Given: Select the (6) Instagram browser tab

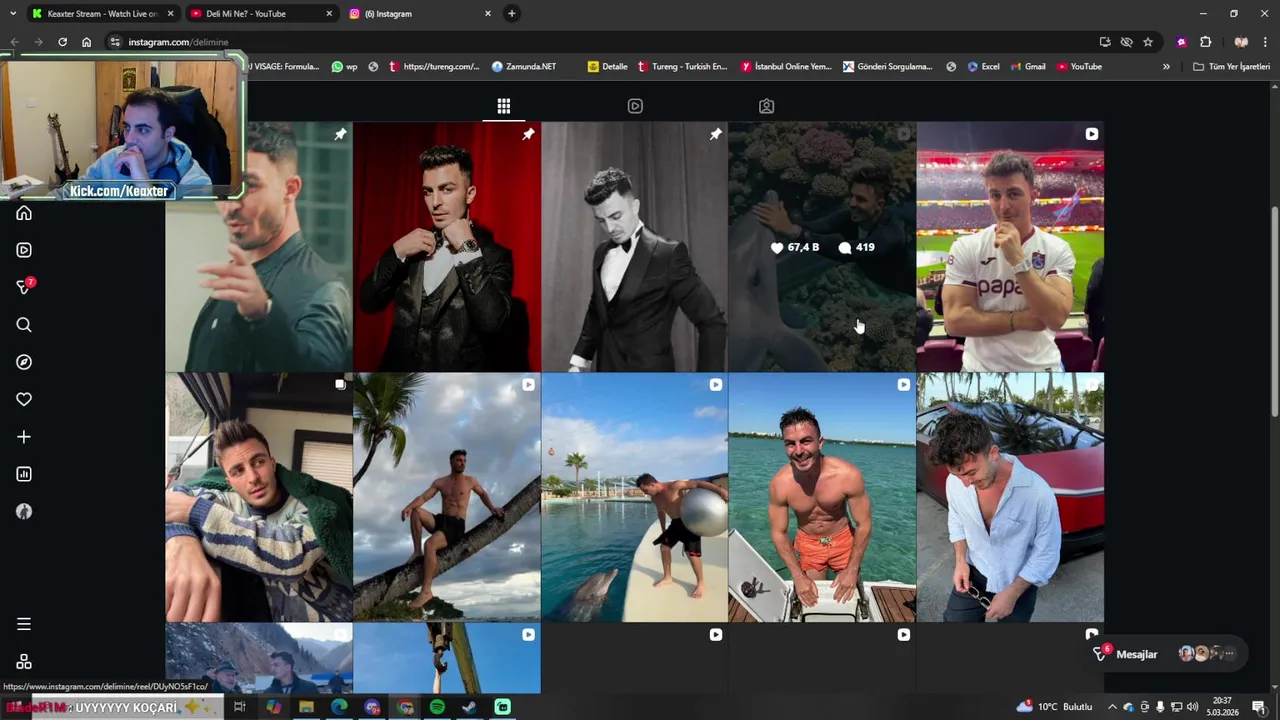Looking at the screenshot, I should pyautogui.click(x=420, y=13).
